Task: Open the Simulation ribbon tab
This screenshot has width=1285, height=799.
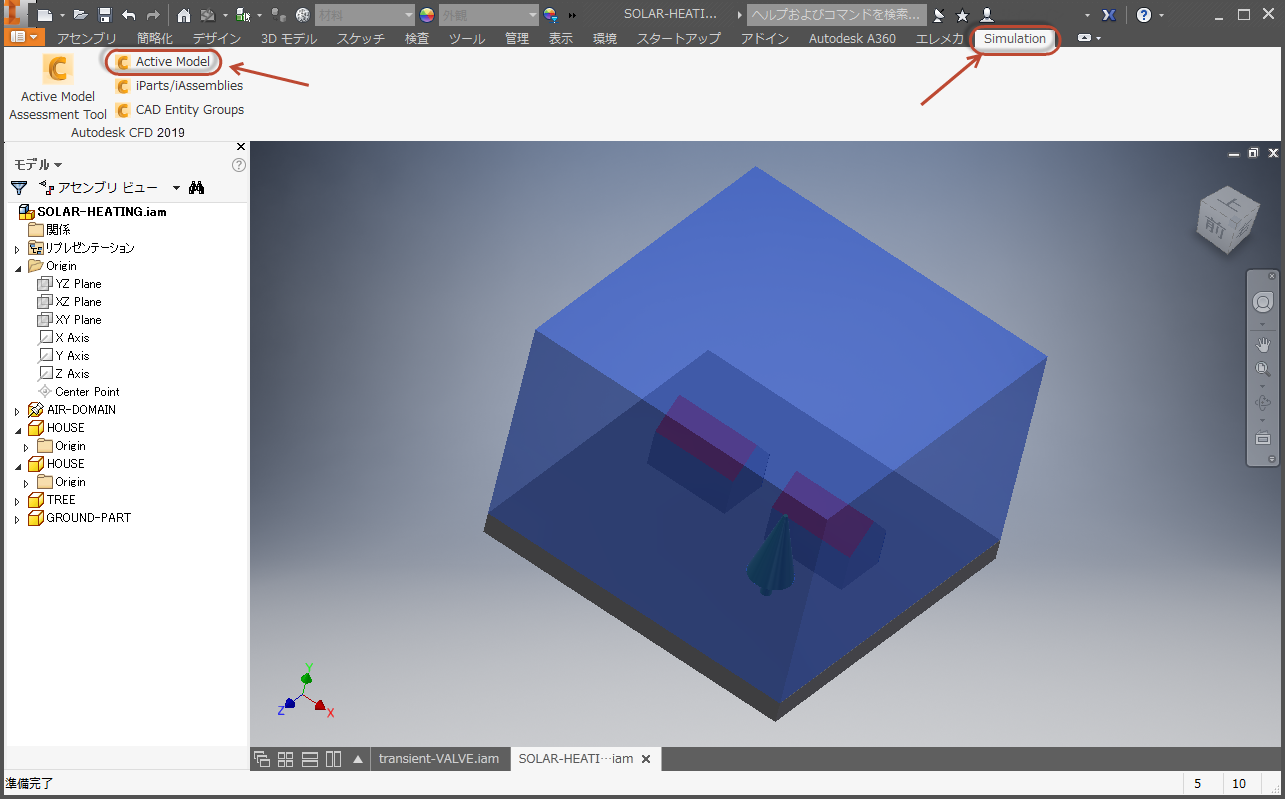Action: coord(1015,39)
